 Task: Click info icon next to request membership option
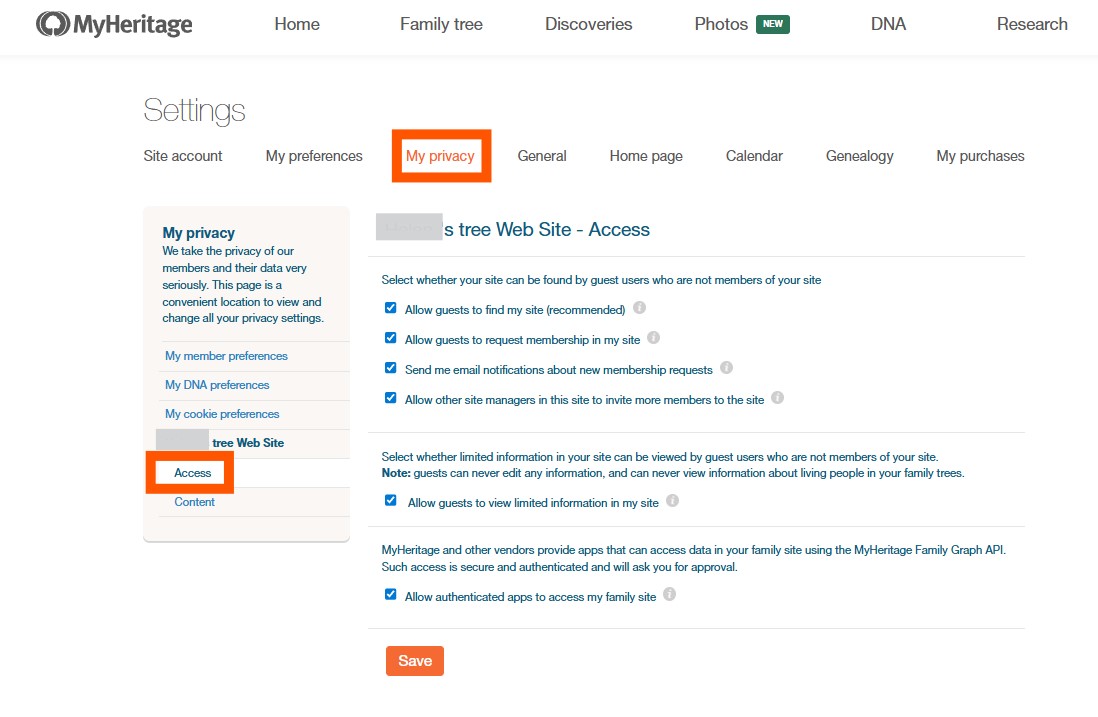pos(654,338)
